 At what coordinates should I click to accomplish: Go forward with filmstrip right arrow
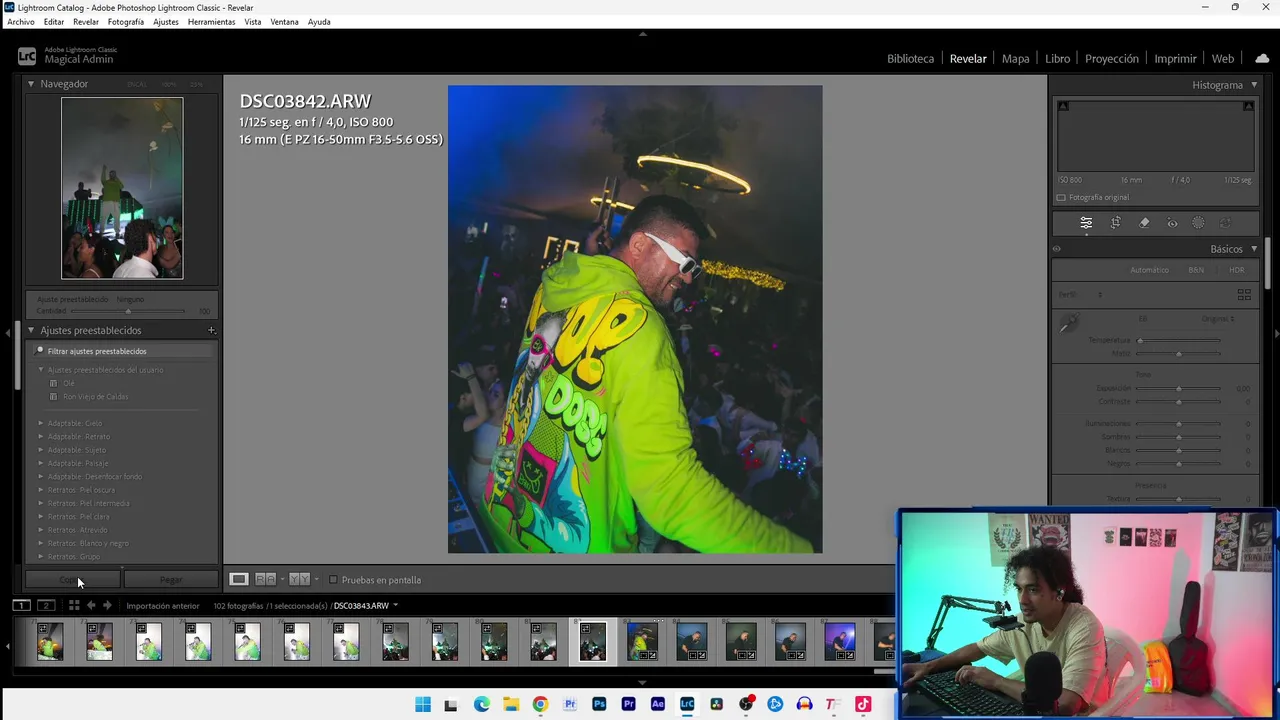pos(107,605)
